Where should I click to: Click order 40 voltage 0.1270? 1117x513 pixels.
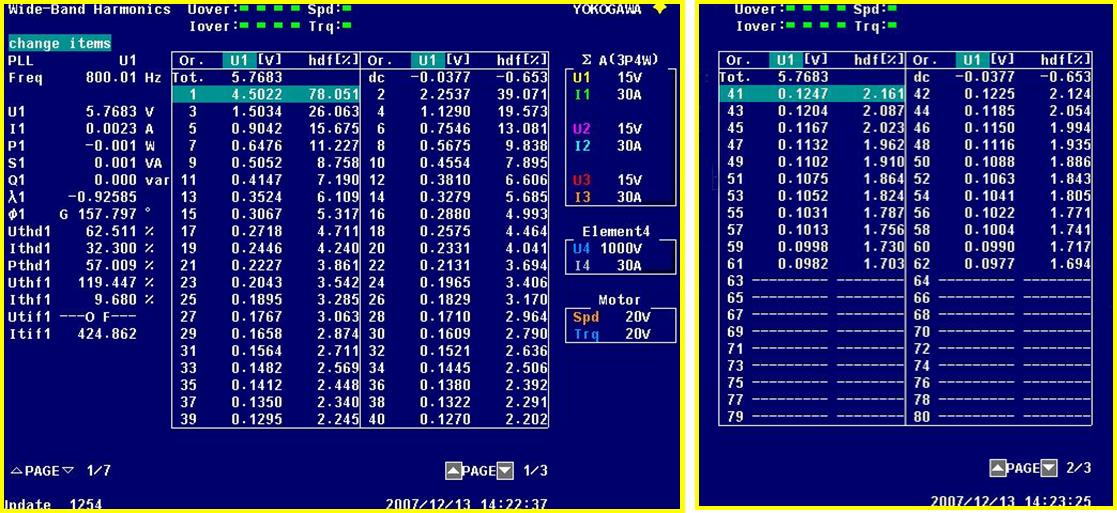pos(445,420)
